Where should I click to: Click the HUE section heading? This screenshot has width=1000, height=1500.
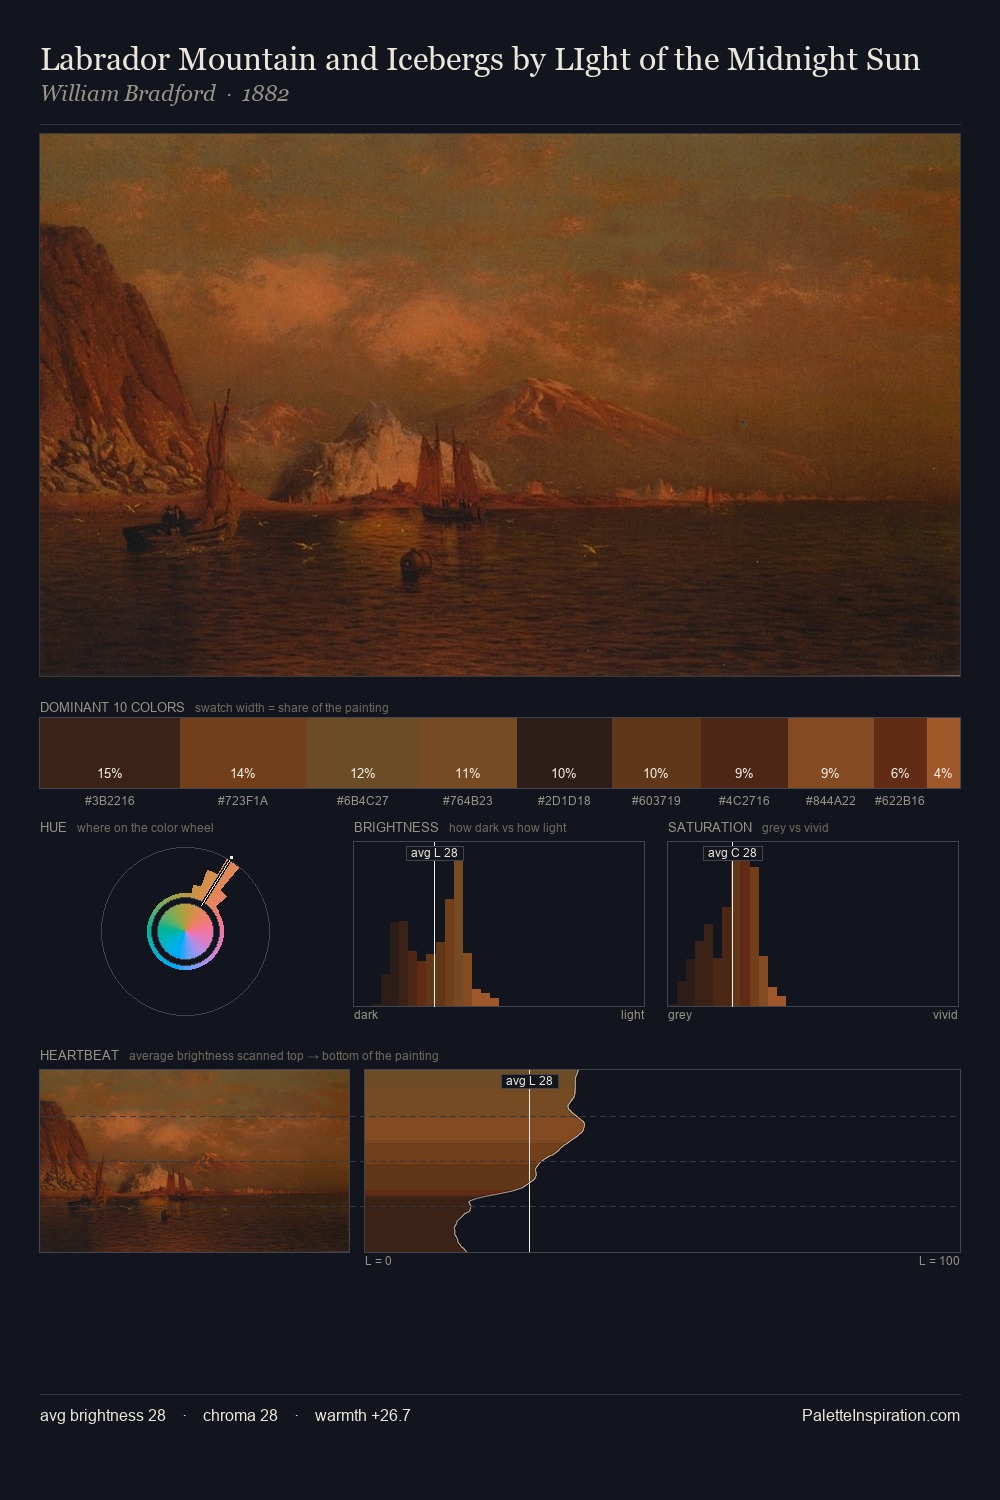[x=53, y=827]
